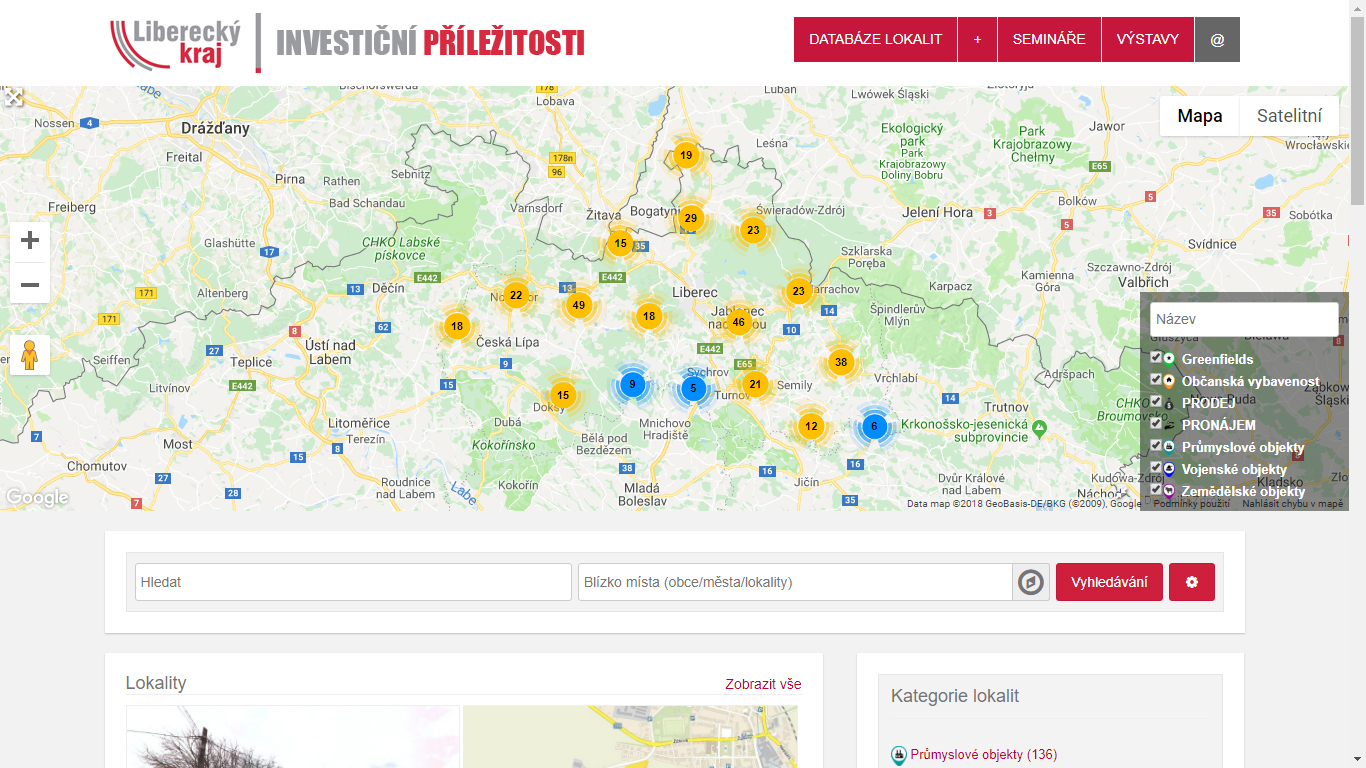Select the Street View pegman icon
1366x768 pixels.
click(x=30, y=355)
